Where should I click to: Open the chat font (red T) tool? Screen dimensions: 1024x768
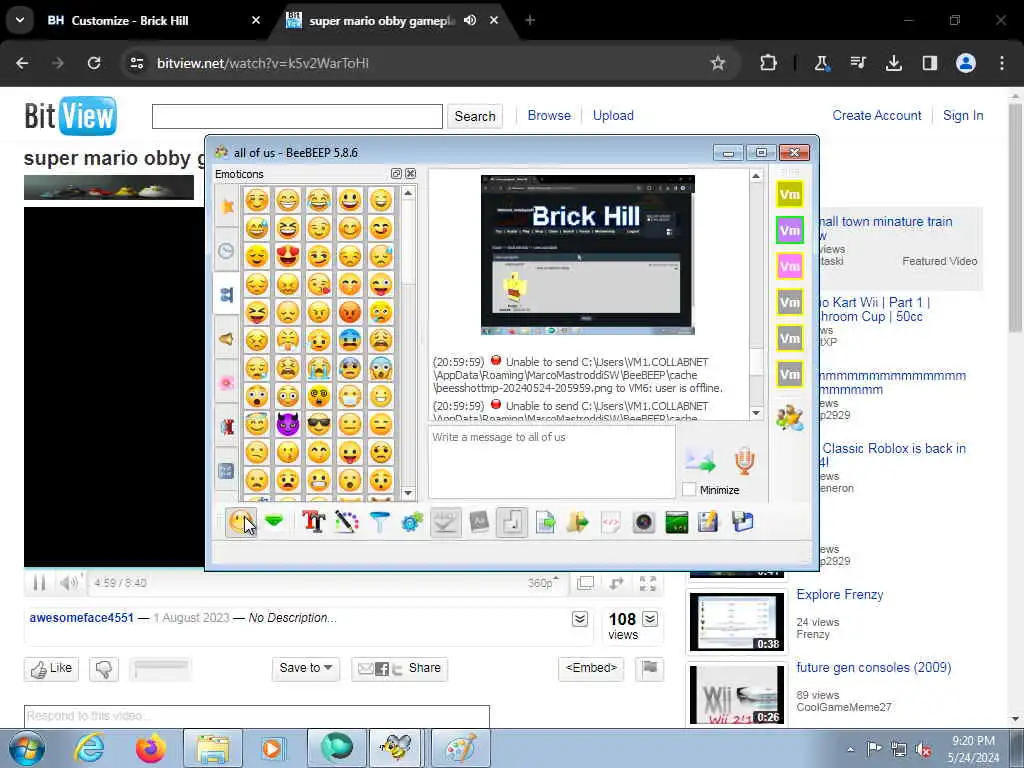313,522
